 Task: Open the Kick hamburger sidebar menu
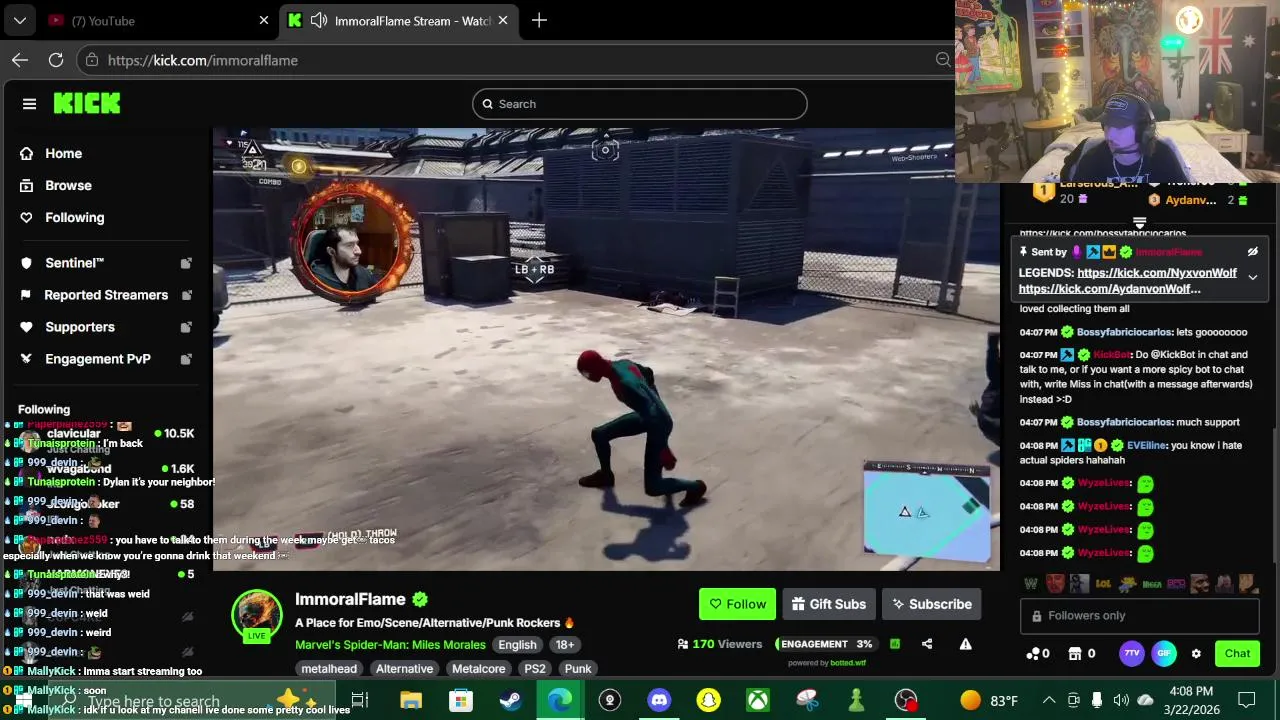(x=29, y=104)
